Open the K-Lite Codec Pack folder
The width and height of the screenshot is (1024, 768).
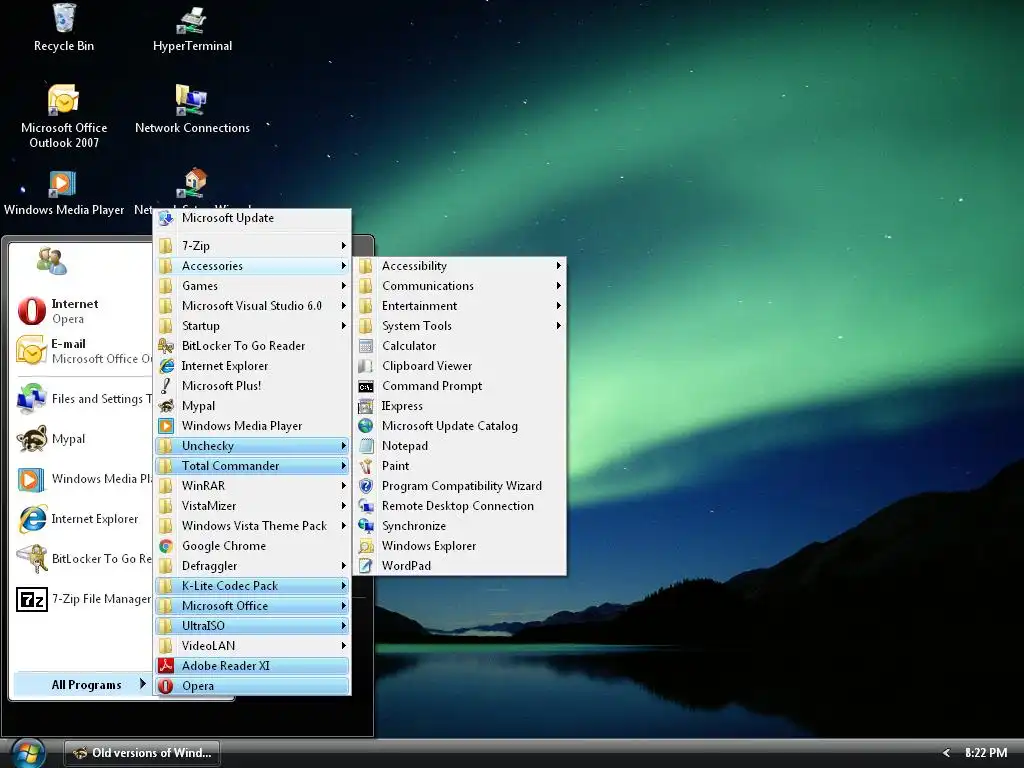252,586
